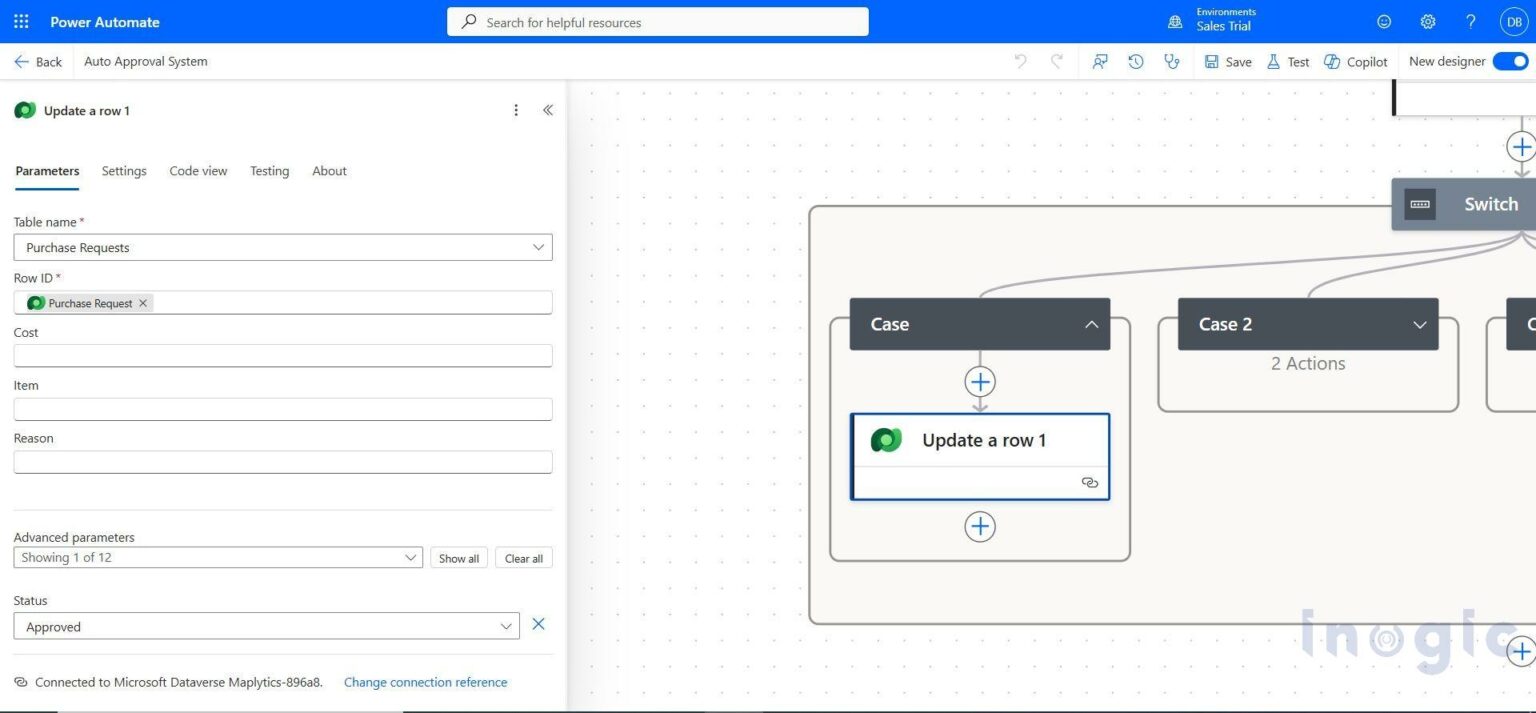Open the Copilot pane
Image resolution: width=1536 pixels, height=713 pixels.
click(x=1356, y=61)
